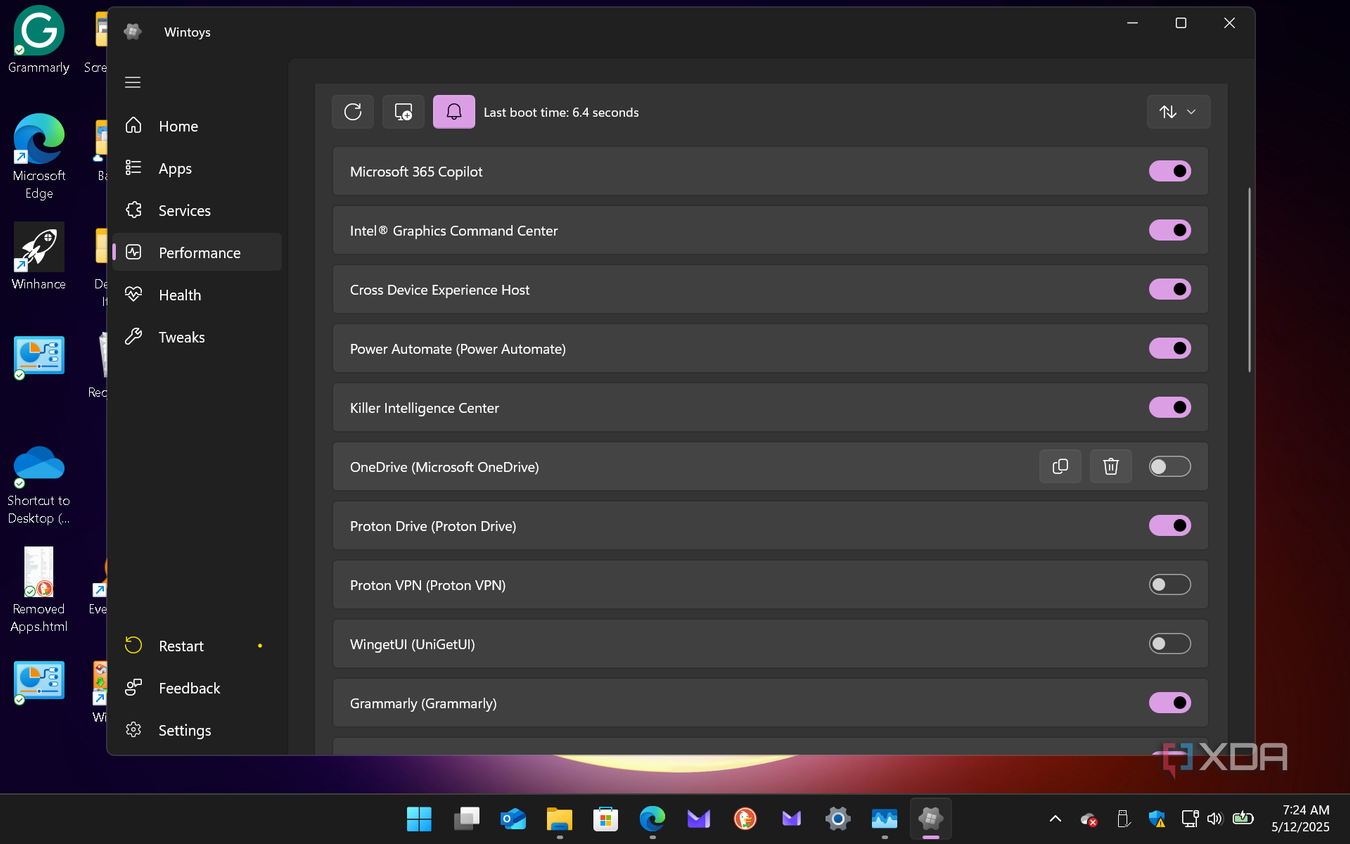1350x844 pixels.
Task: Open the Services section
Action: (197, 210)
